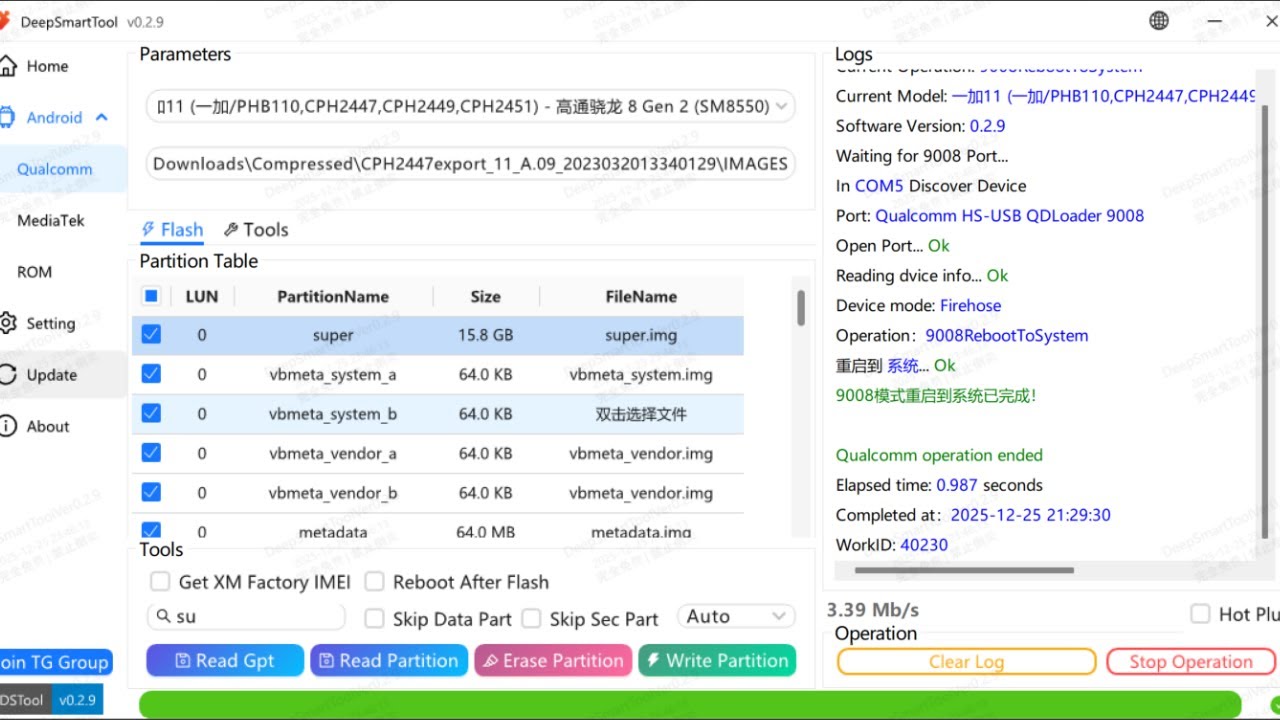Click the partition search field containing 'su'
This screenshot has height=720, width=1280.
pos(246,617)
